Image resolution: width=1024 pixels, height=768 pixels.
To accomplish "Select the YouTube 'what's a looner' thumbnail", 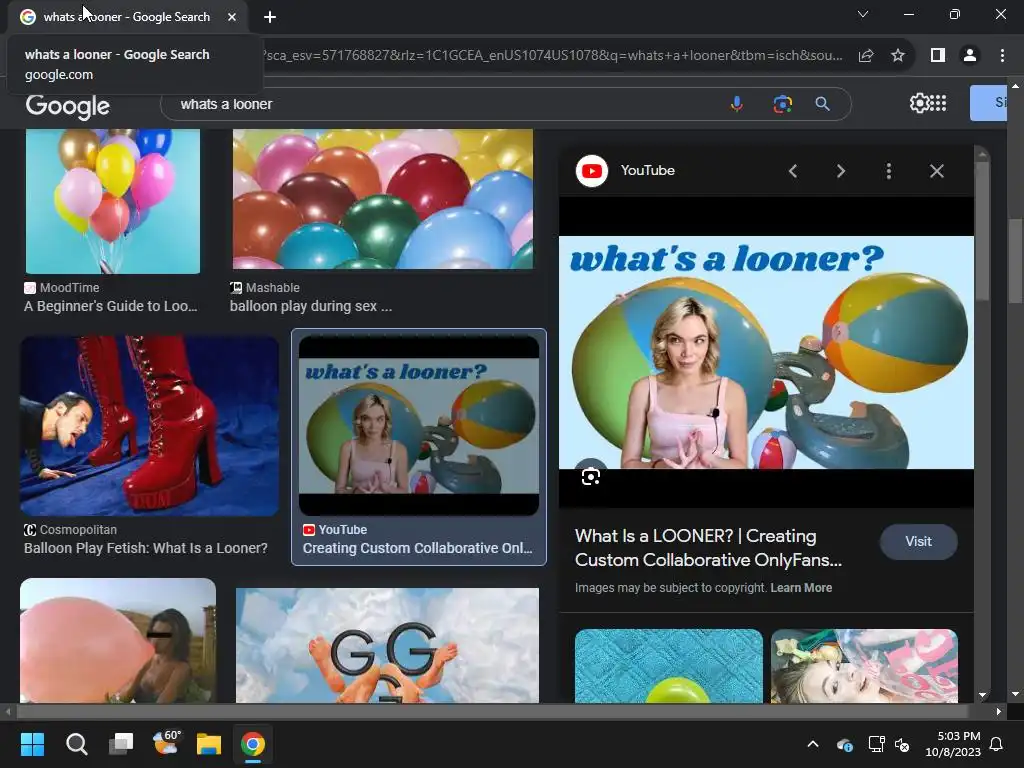I will [x=419, y=426].
